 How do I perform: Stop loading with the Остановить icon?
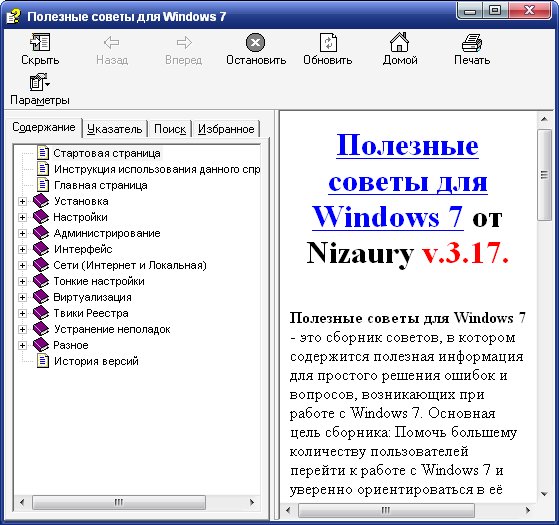(x=256, y=42)
